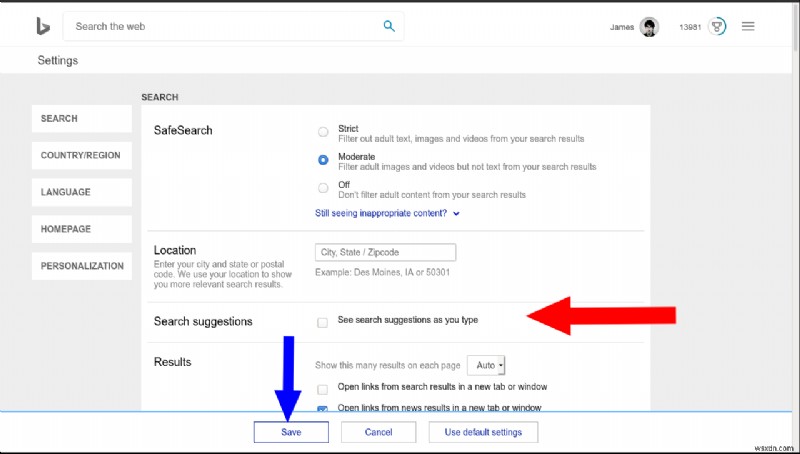Click the Cancel button
Viewport: 800px width, 454px height.
coord(378,432)
